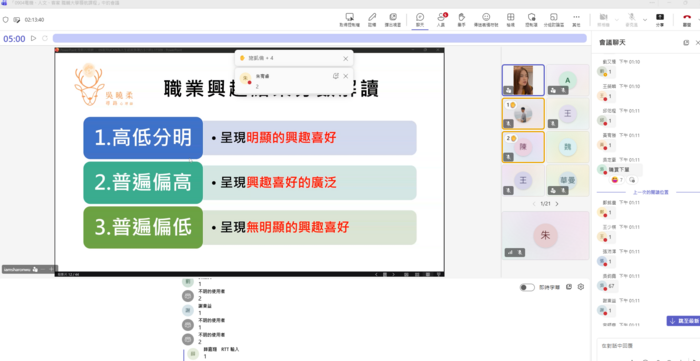Click the 02:13:40 meeting duration text
Viewport: 700px width, 361px height.
click(34, 20)
